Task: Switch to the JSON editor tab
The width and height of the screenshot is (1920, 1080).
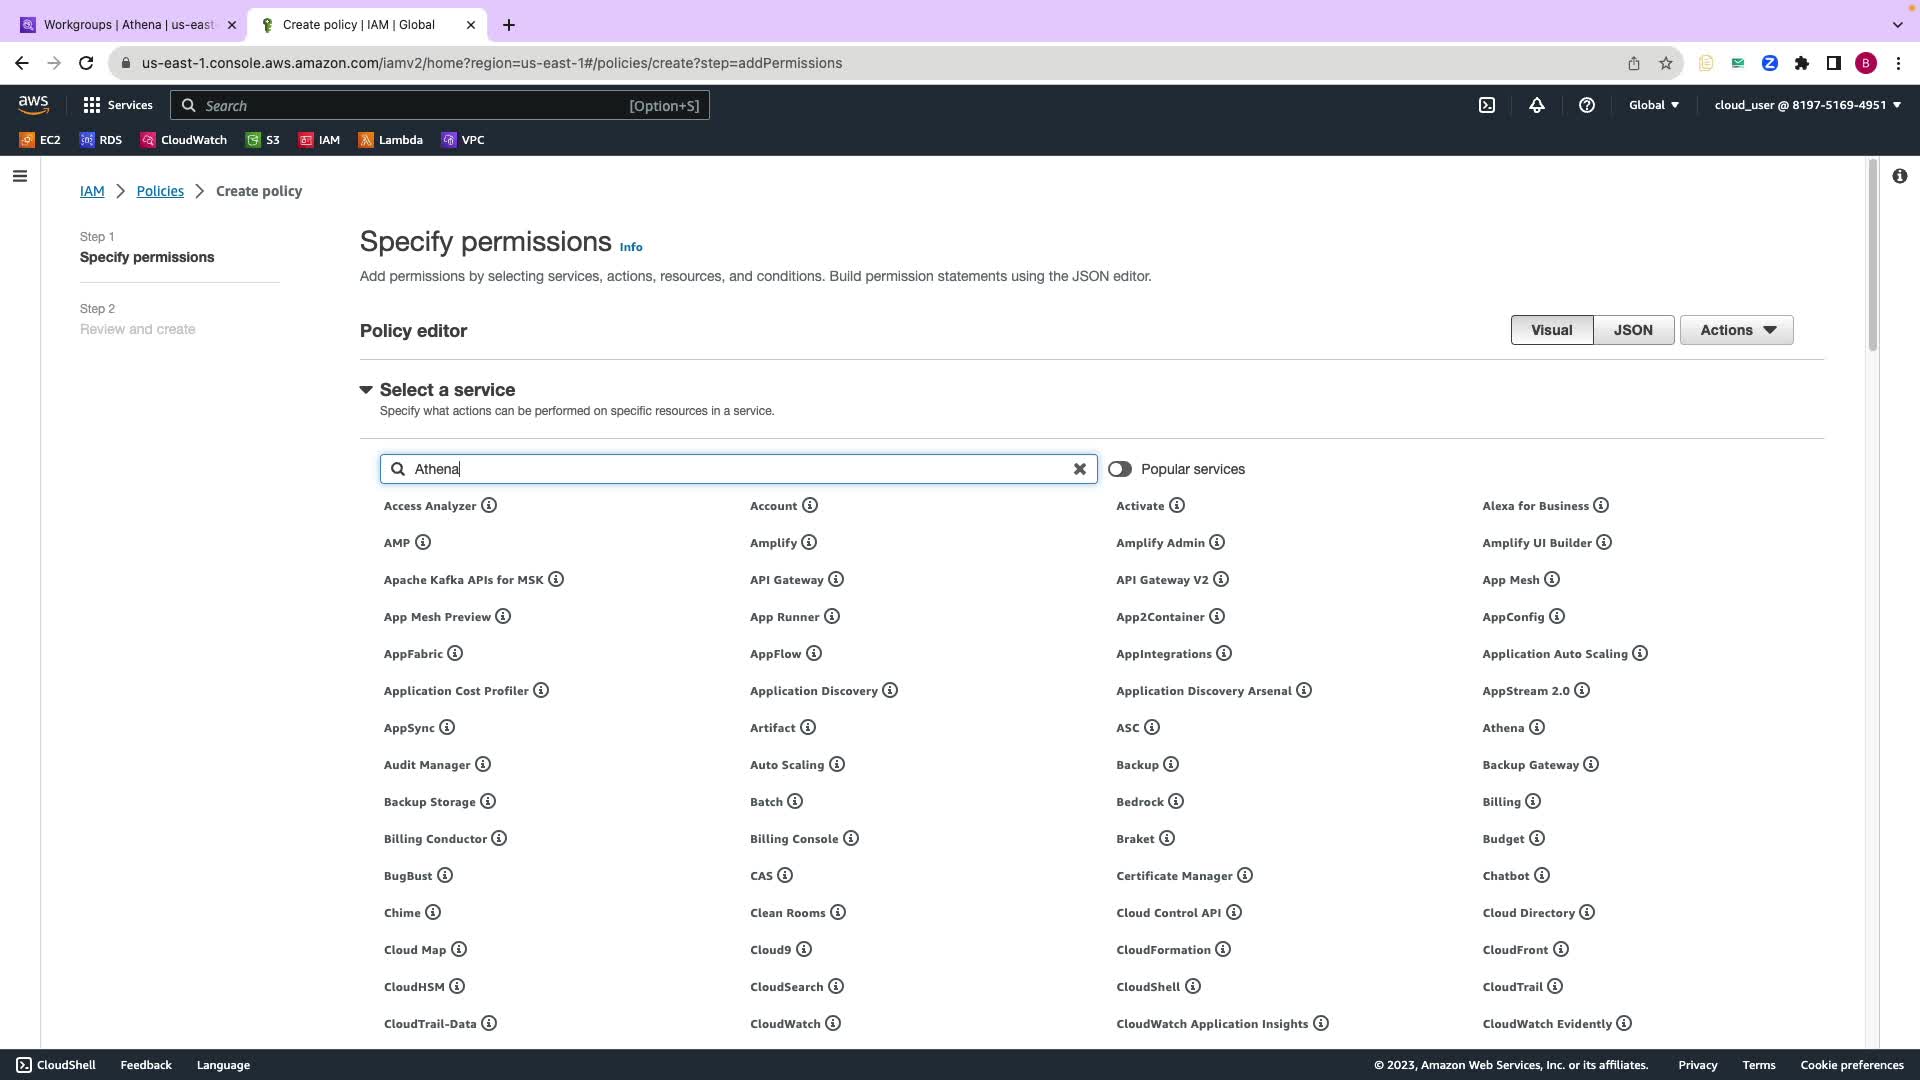Action: tap(1633, 330)
